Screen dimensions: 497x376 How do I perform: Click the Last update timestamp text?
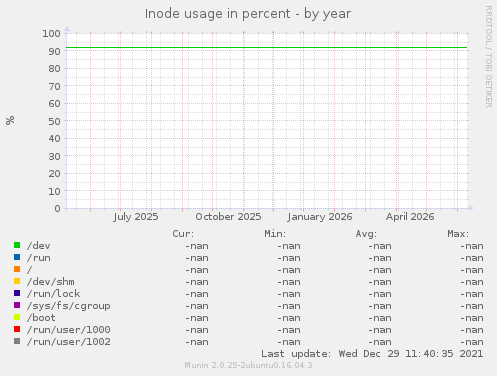(x=372, y=354)
